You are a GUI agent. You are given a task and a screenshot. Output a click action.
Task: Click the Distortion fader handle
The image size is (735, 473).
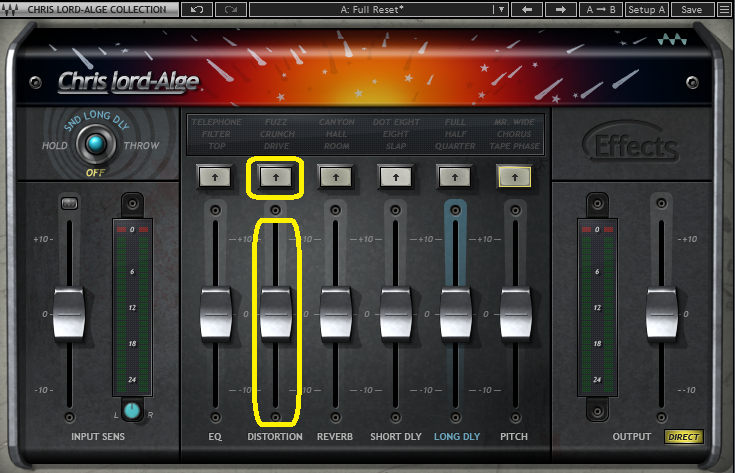[x=276, y=313]
